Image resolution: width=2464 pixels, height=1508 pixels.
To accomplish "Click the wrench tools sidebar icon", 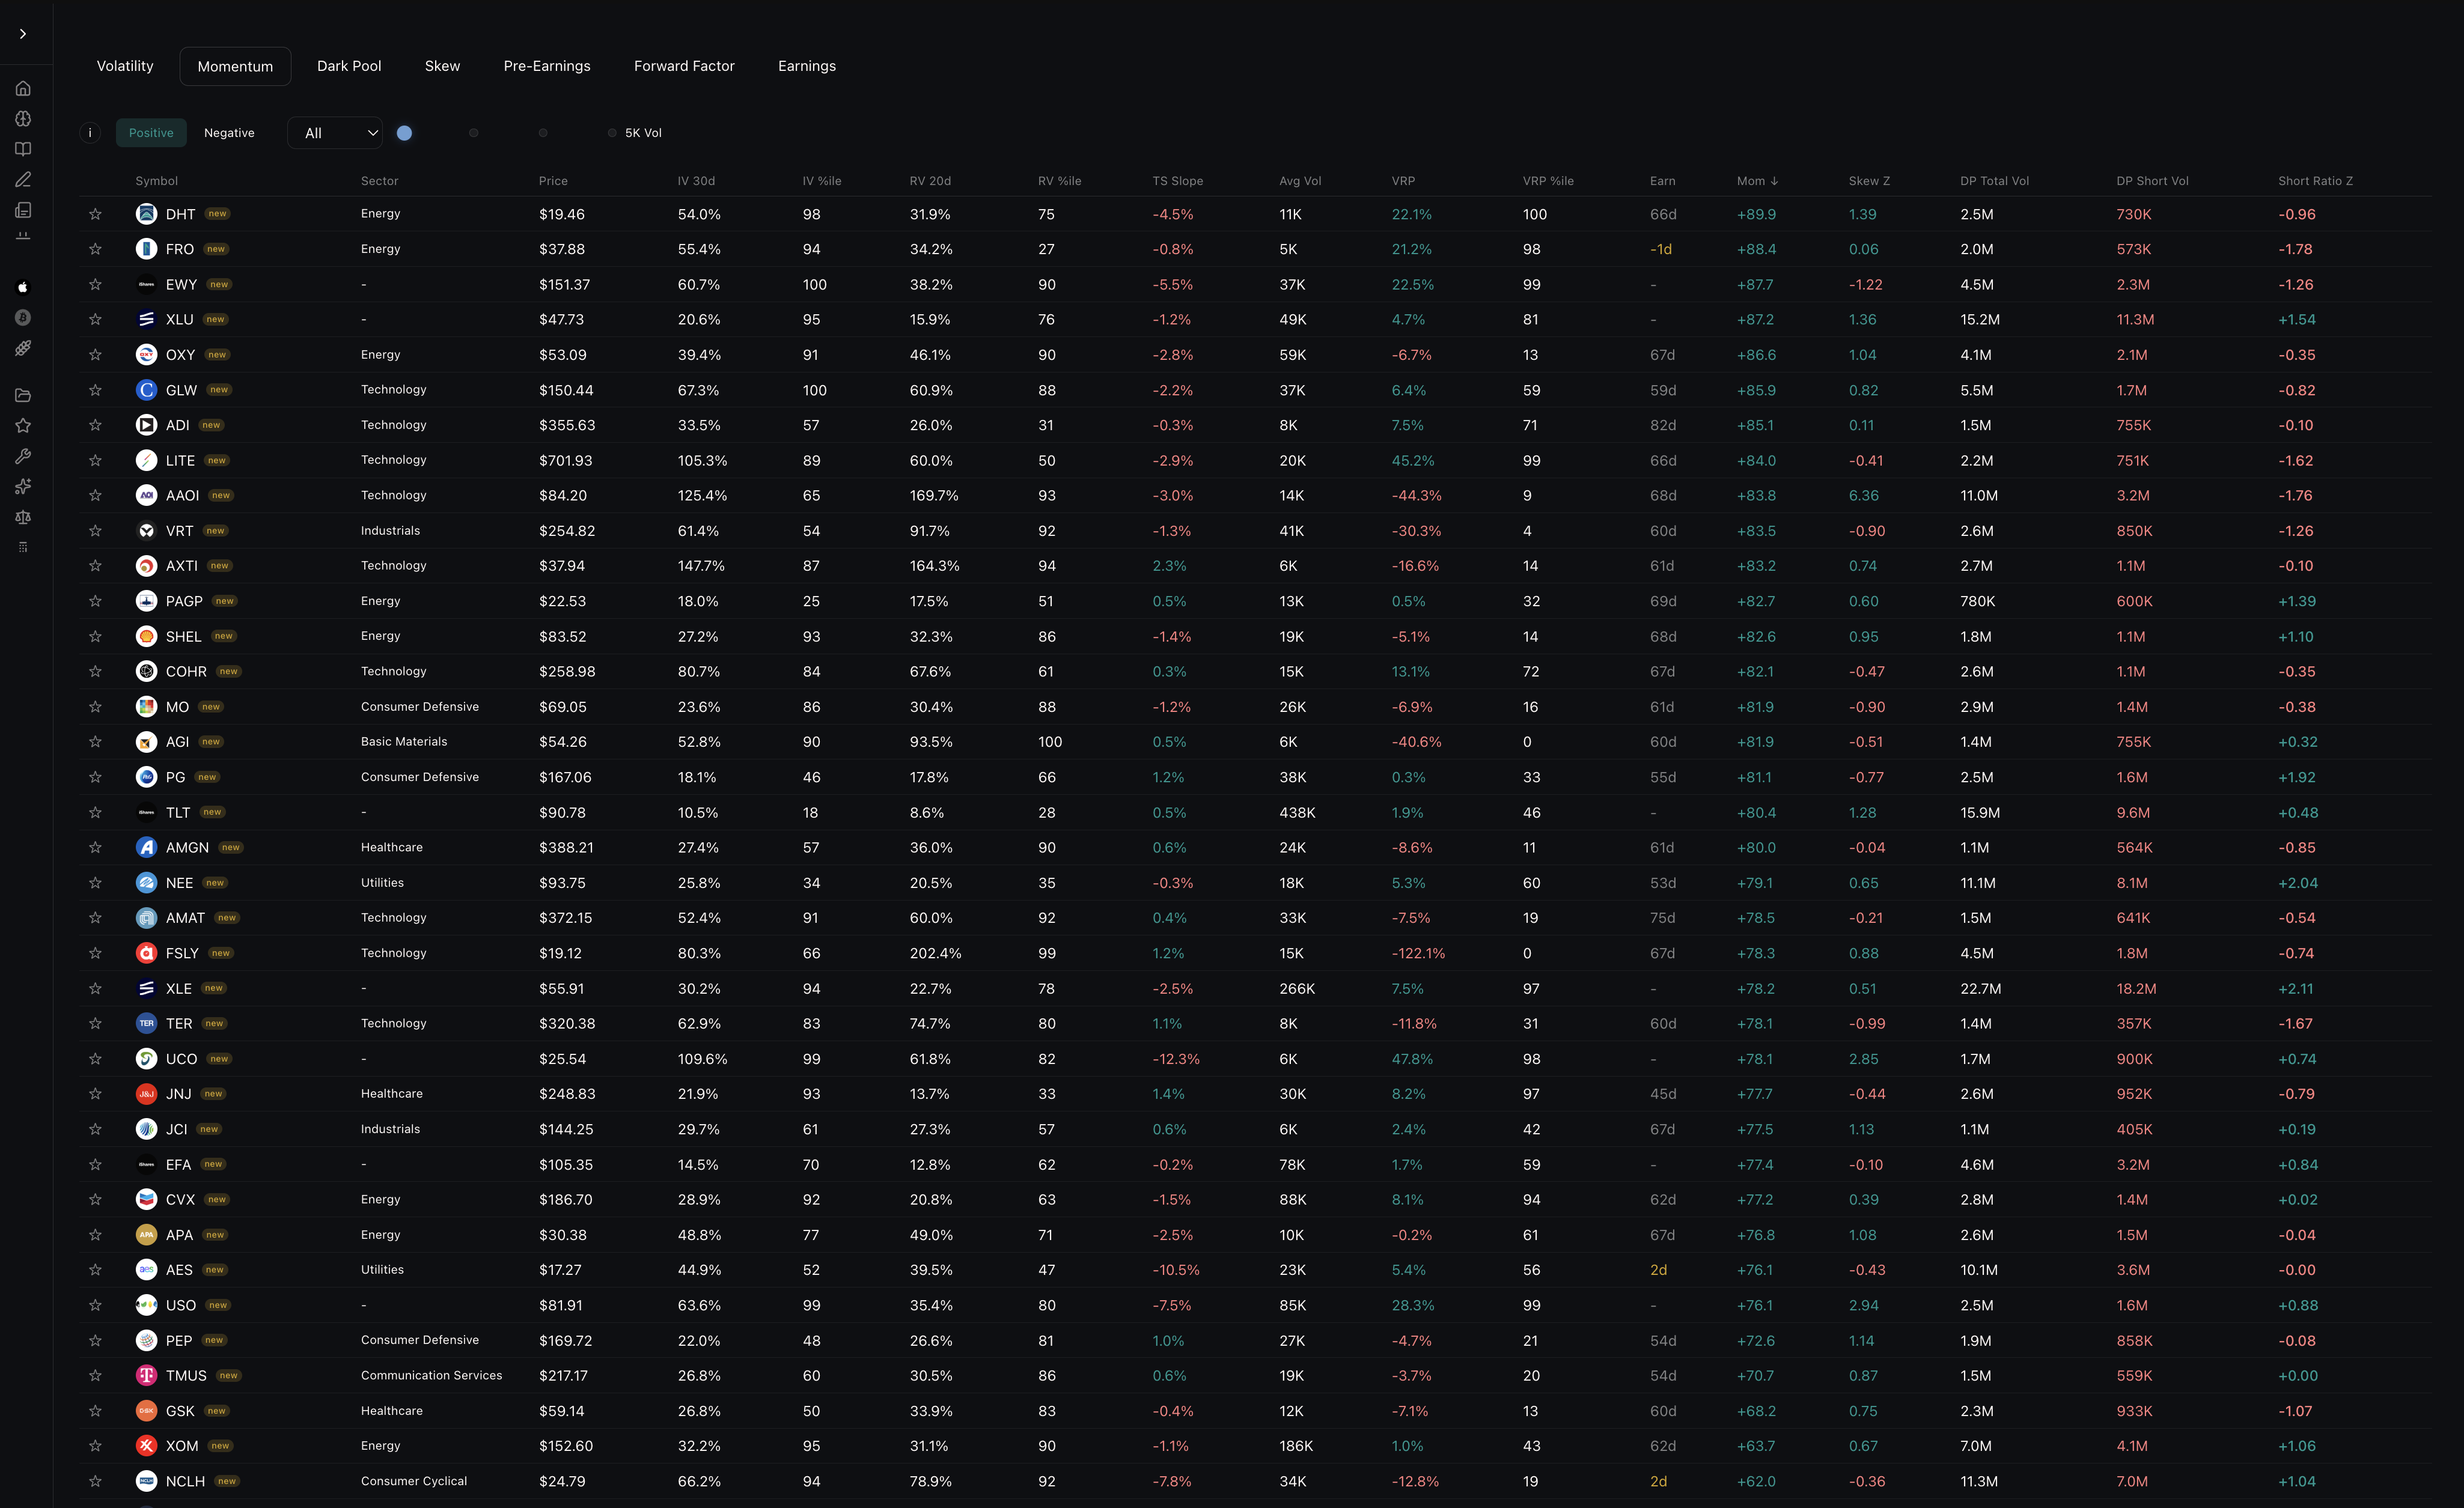I will (x=23, y=456).
